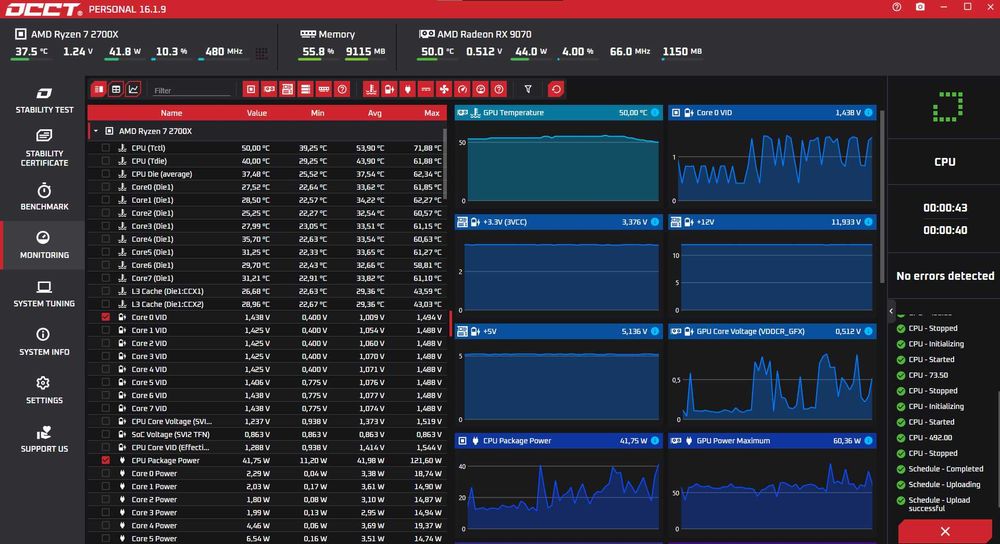Toggle the fan sensor type filter

click(x=445, y=89)
